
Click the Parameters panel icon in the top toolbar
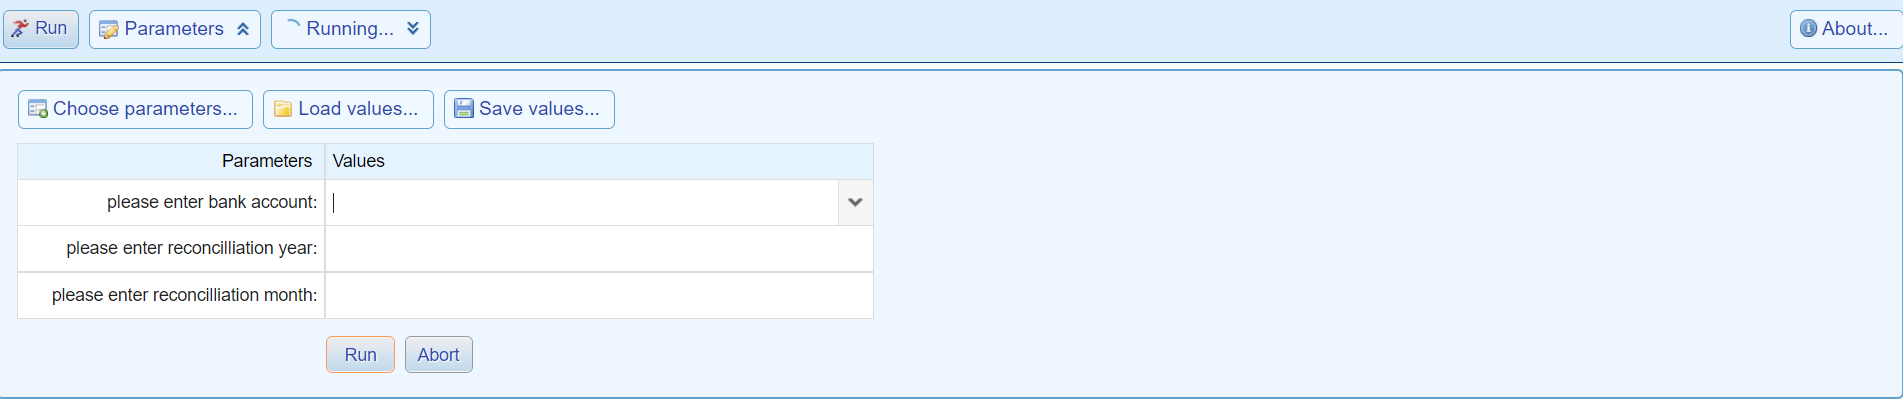(x=109, y=30)
